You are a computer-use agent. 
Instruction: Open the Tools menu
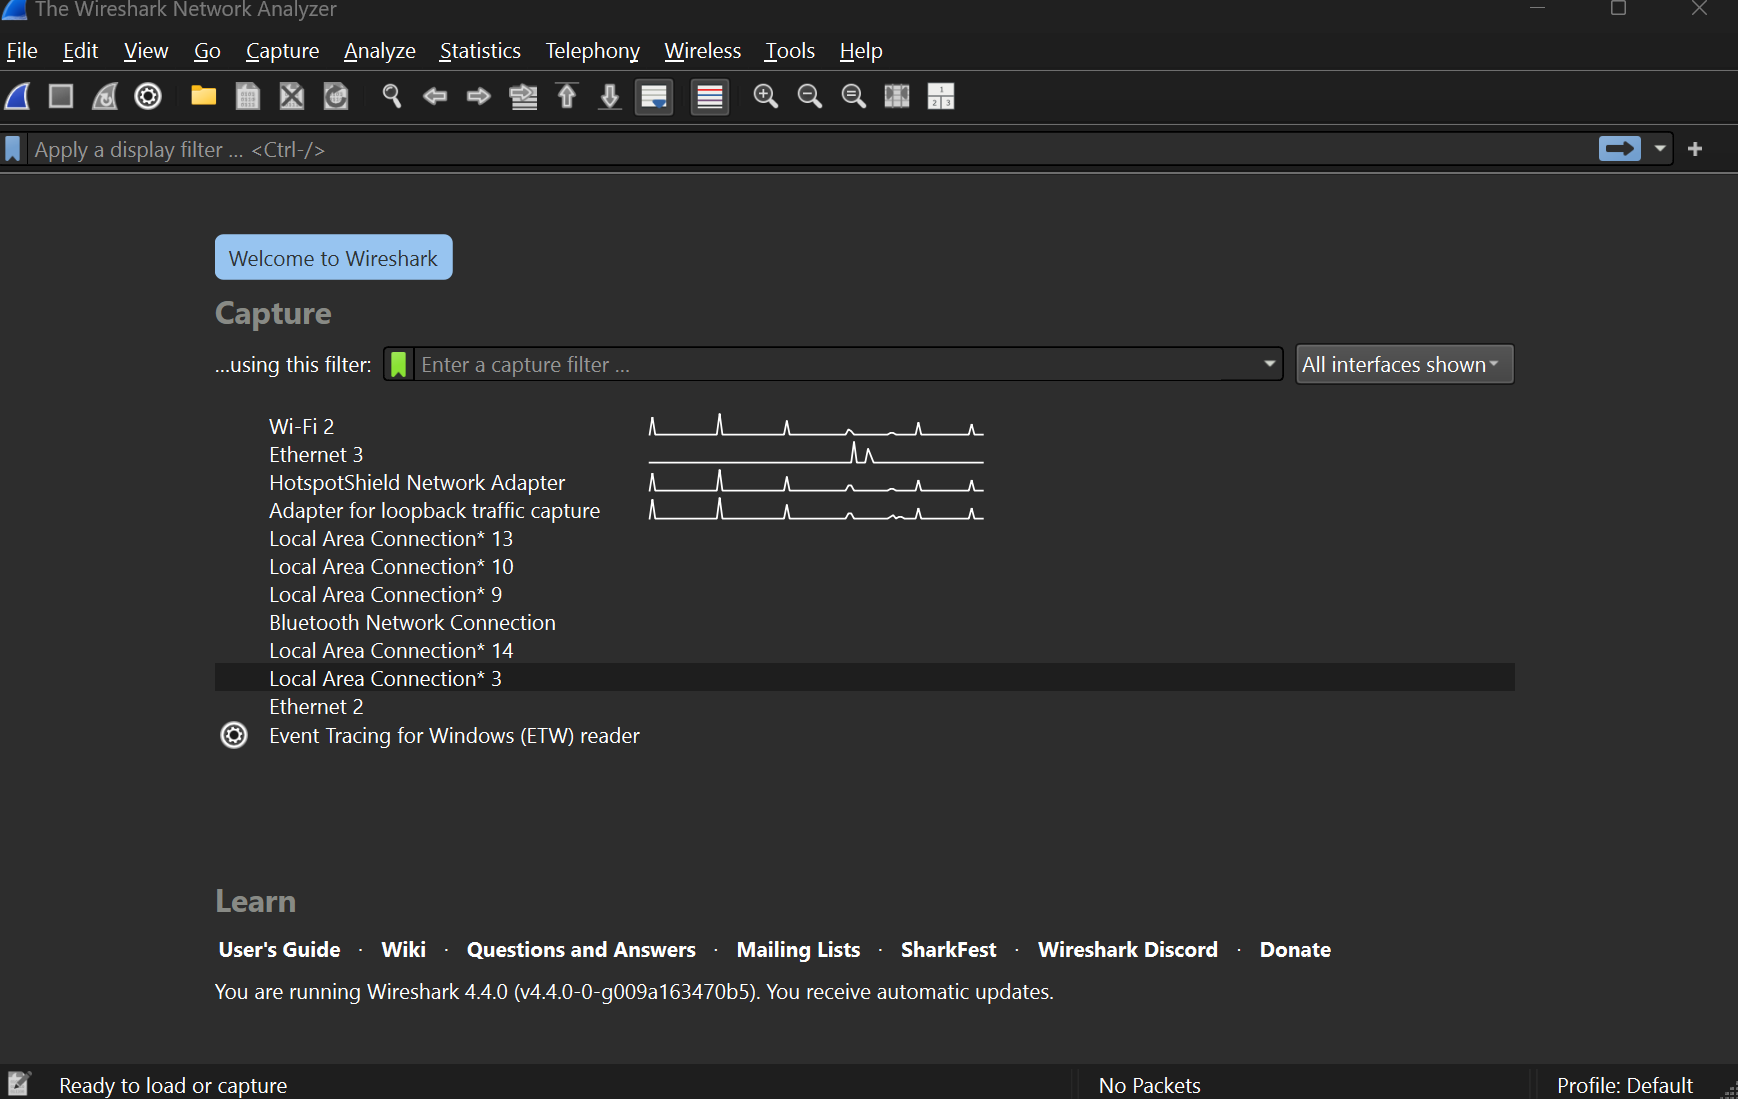point(790,51)
